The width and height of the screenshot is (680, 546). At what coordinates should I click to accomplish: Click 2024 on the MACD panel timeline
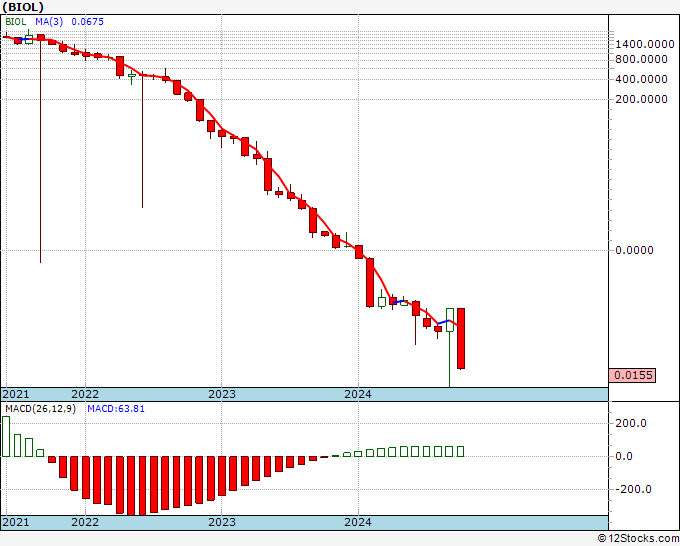coord(358,522)
